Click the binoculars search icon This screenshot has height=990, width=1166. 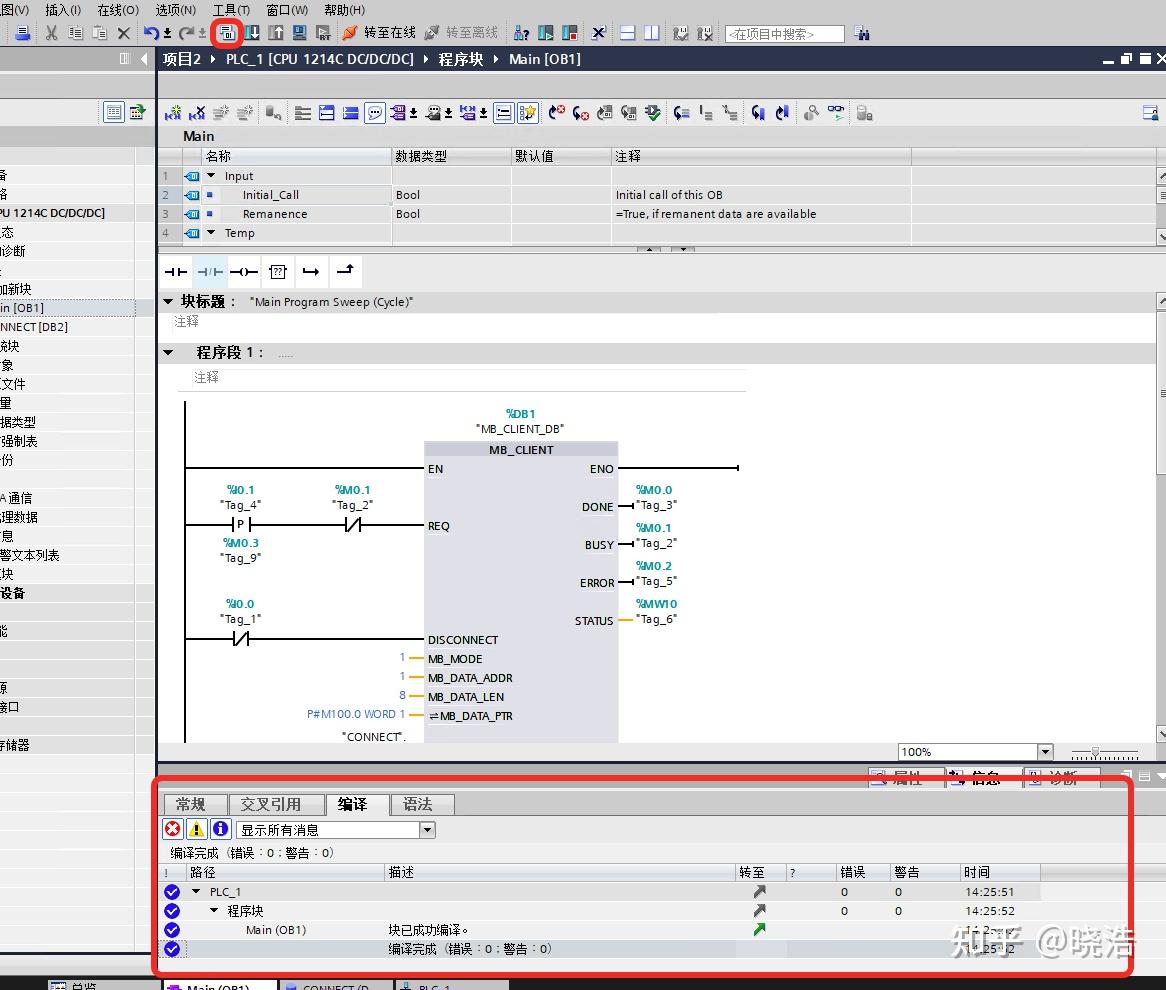tap(862, 33)
